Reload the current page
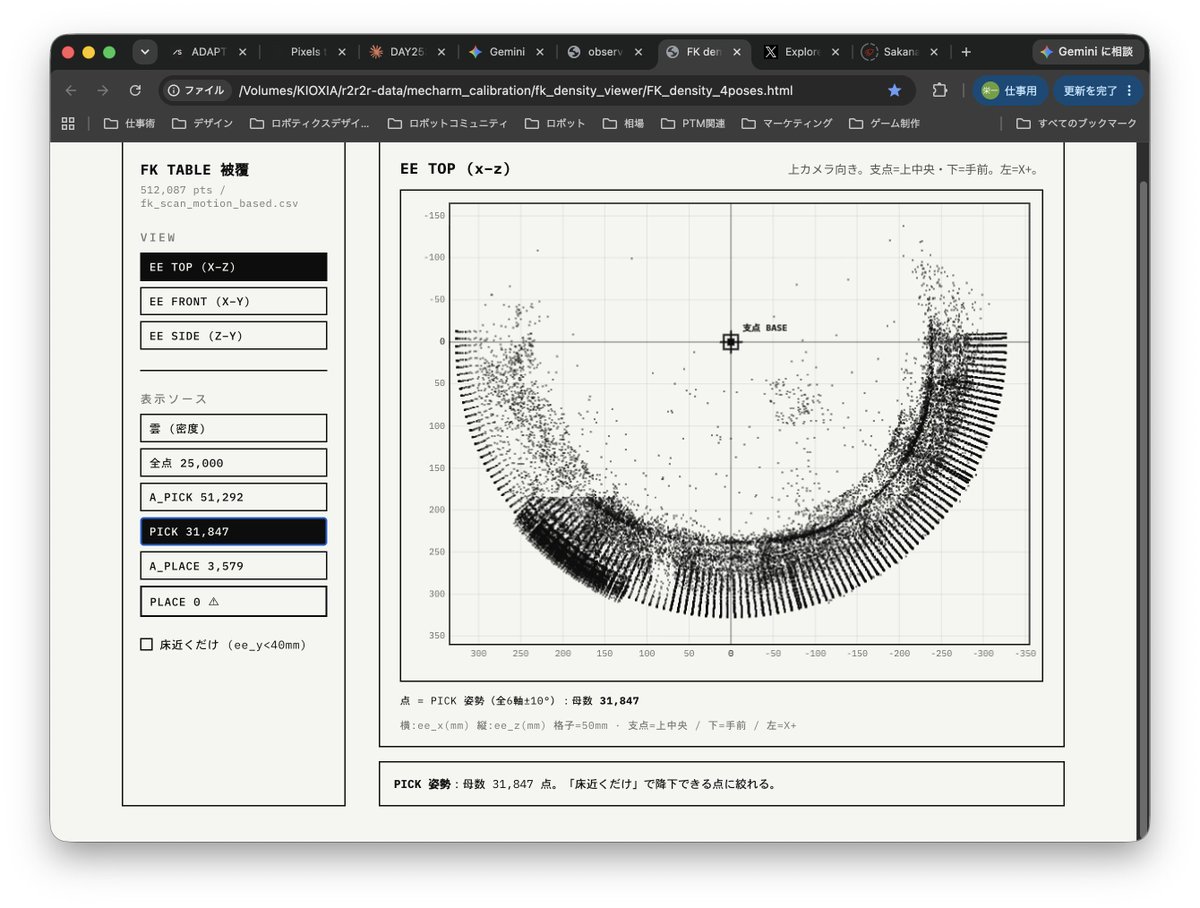Image resolution: width=1200 pixels, height=908 pixels. tap(135, 90)
